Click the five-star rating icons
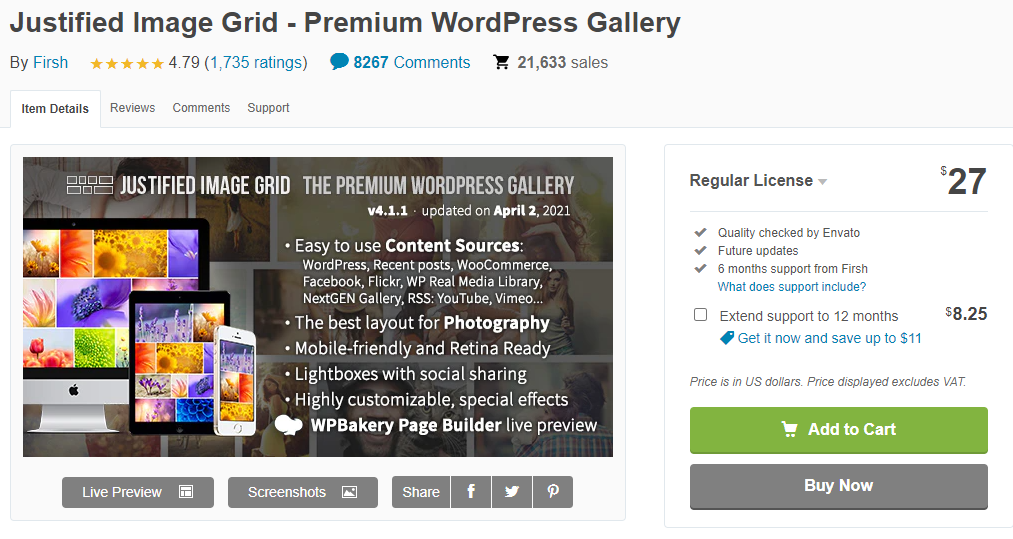 click(x=127, y=63)
